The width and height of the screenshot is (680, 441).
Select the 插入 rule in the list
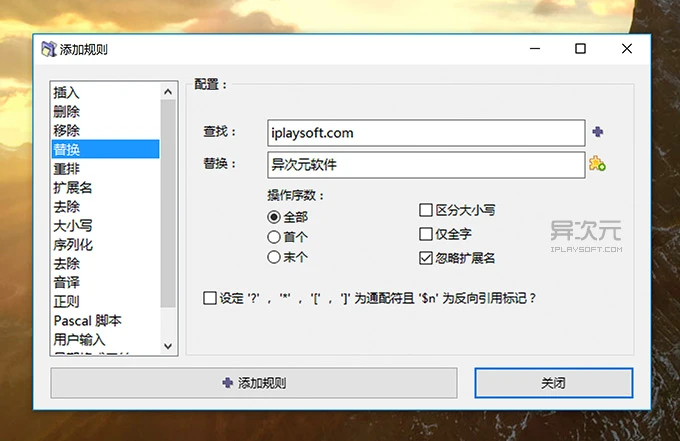pos(67,93)
